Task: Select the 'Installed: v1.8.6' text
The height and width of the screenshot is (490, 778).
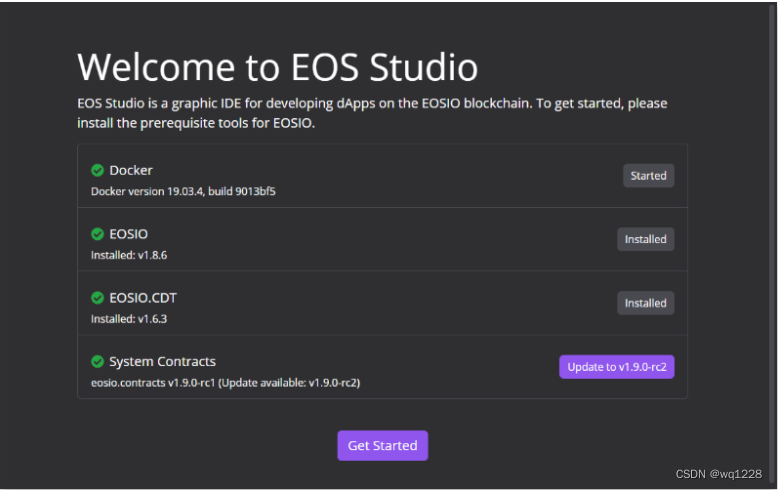Action: 129,255
